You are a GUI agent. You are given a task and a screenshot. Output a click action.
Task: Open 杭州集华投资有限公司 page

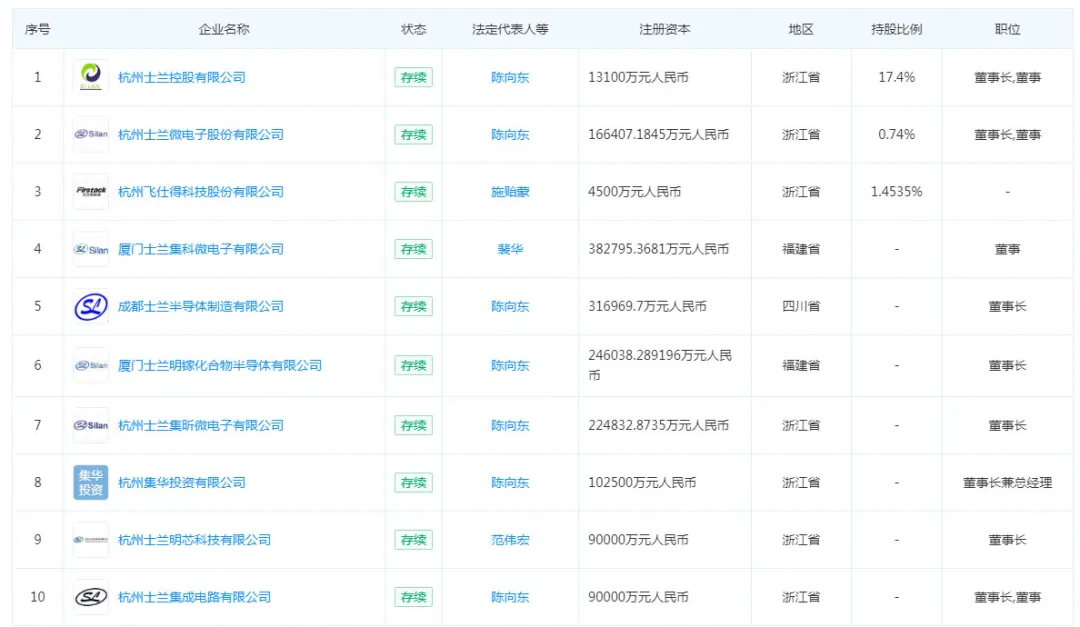[182, 482]
